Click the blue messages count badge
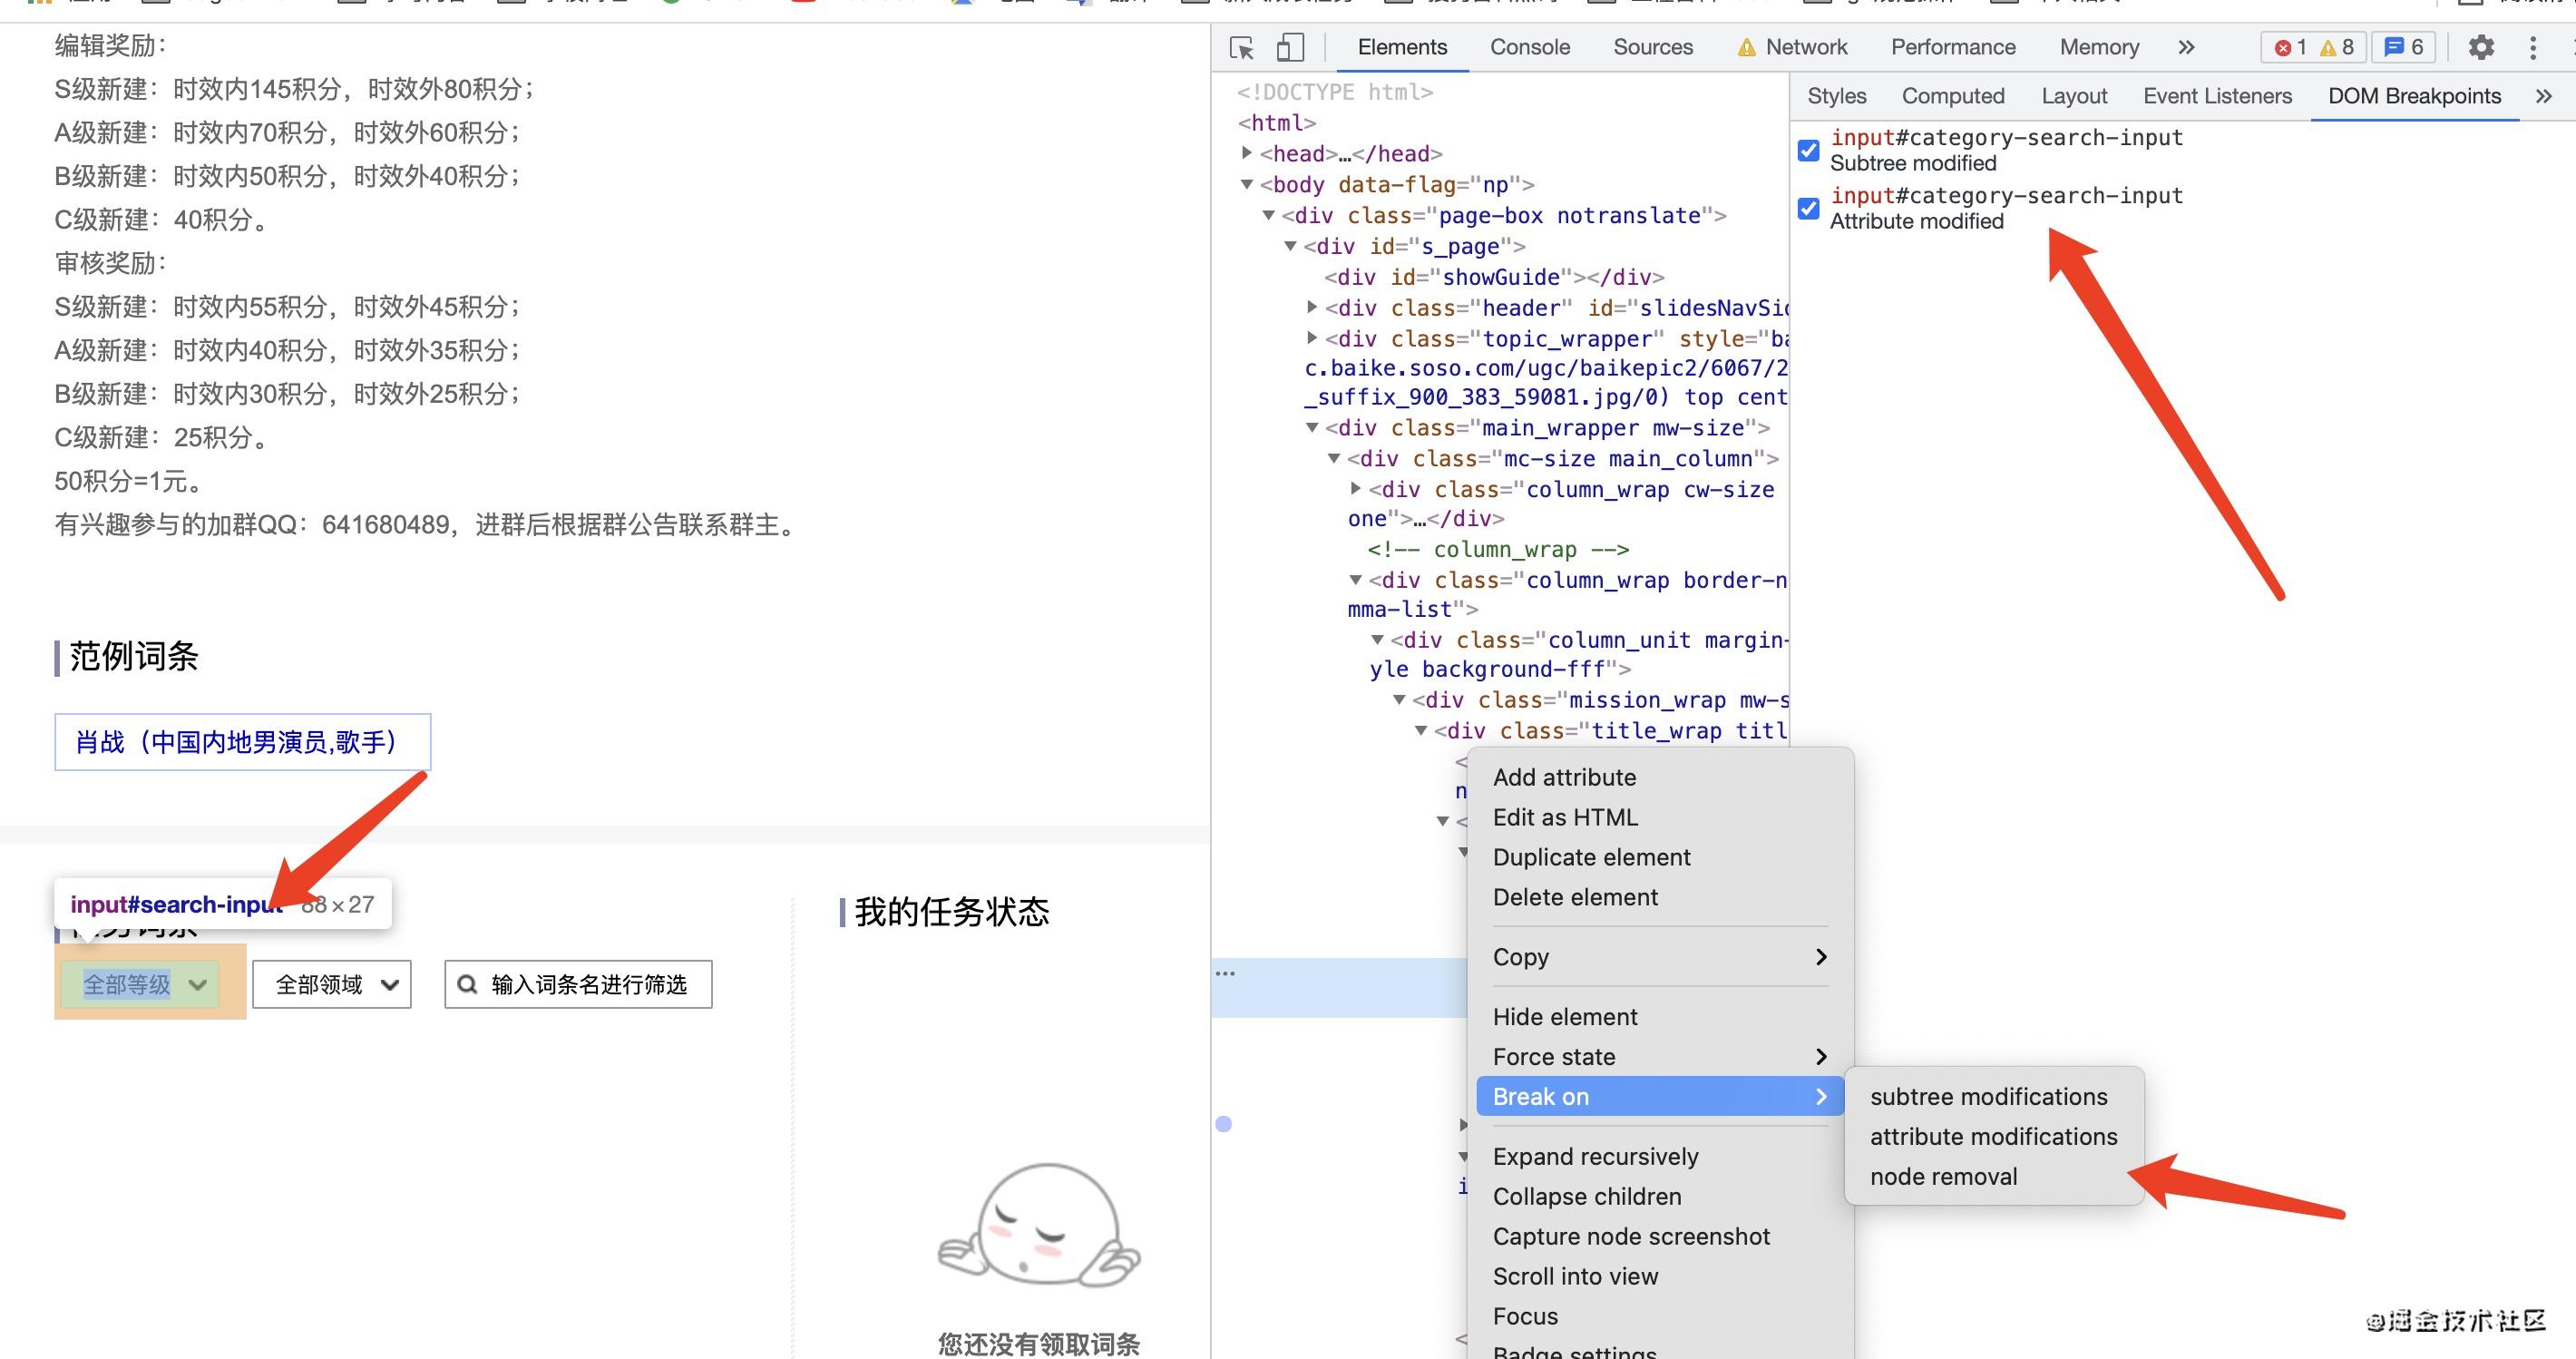Viewport: 2576px width, 1359px height. point(2404,47)
